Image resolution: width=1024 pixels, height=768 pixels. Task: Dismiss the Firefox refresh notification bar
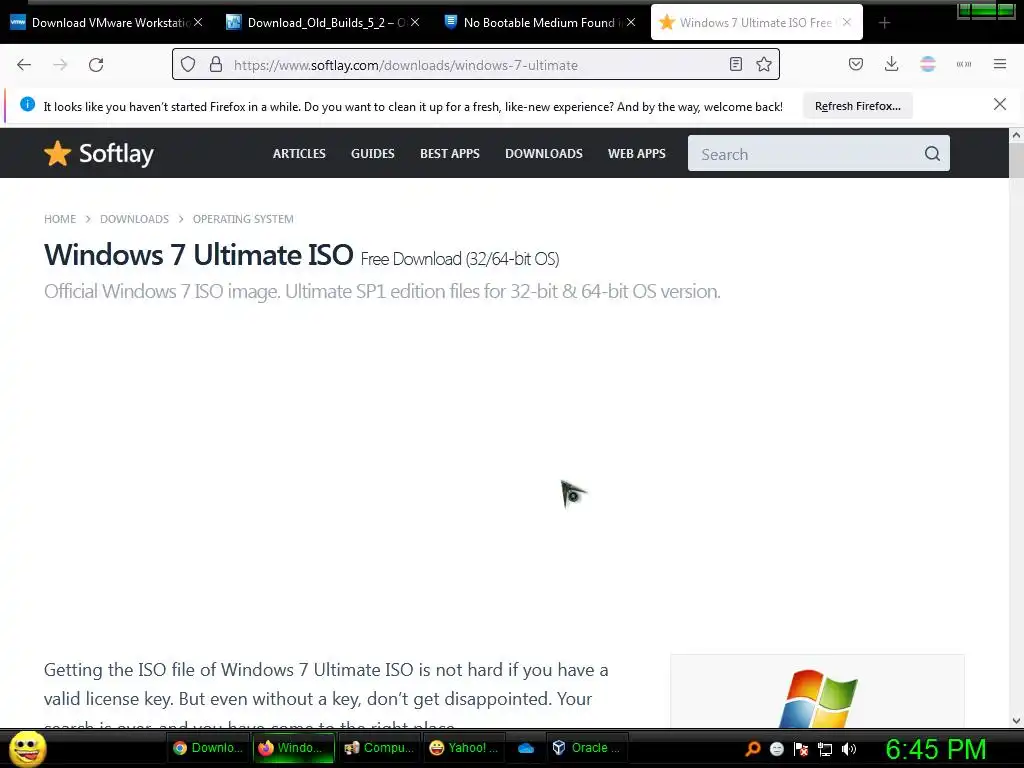pos(999,104)
